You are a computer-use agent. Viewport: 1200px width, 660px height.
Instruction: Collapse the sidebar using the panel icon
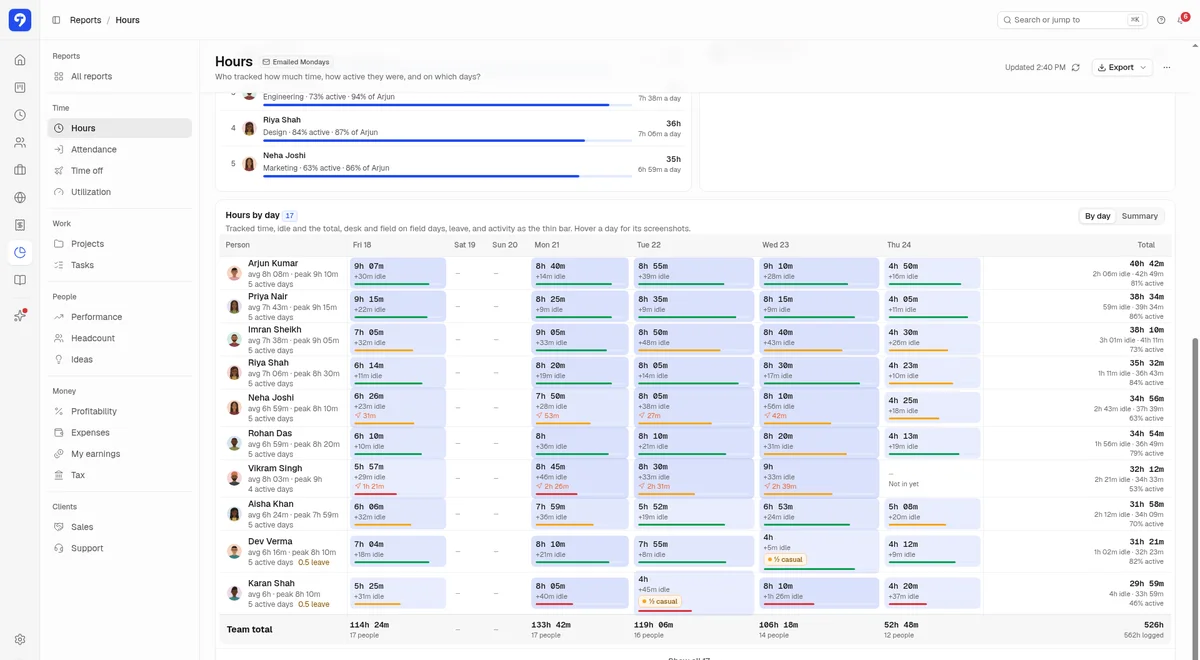pos(56,20)
